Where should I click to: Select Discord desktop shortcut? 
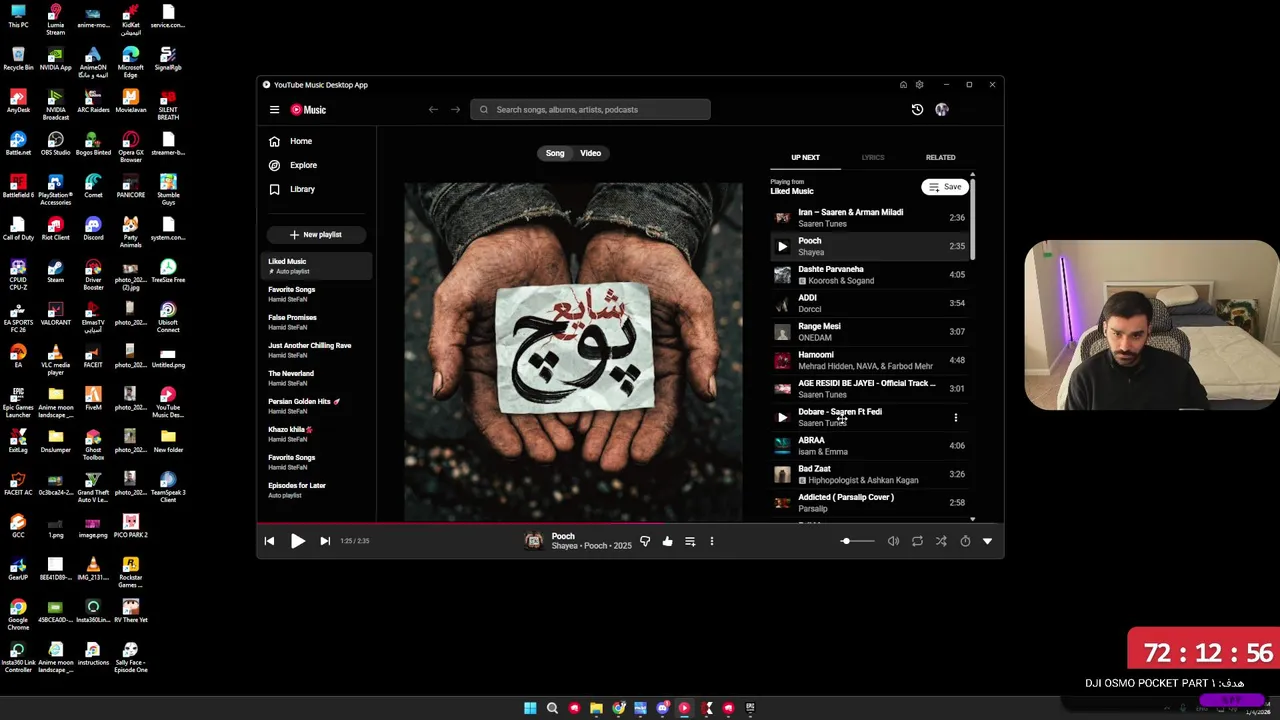pyautogui.click(x=93, y=229)
